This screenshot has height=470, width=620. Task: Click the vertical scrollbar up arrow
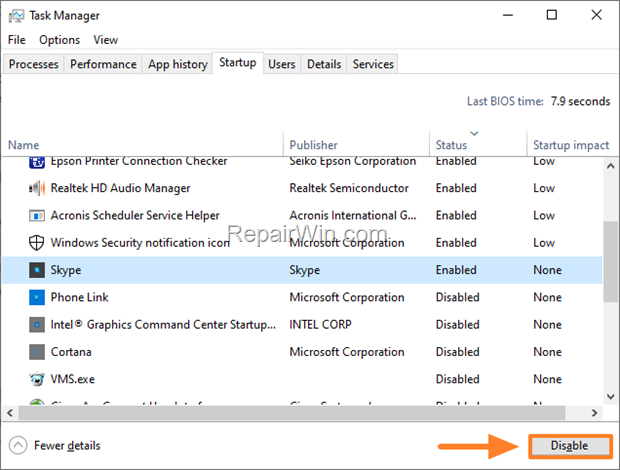tap(611, 166)
